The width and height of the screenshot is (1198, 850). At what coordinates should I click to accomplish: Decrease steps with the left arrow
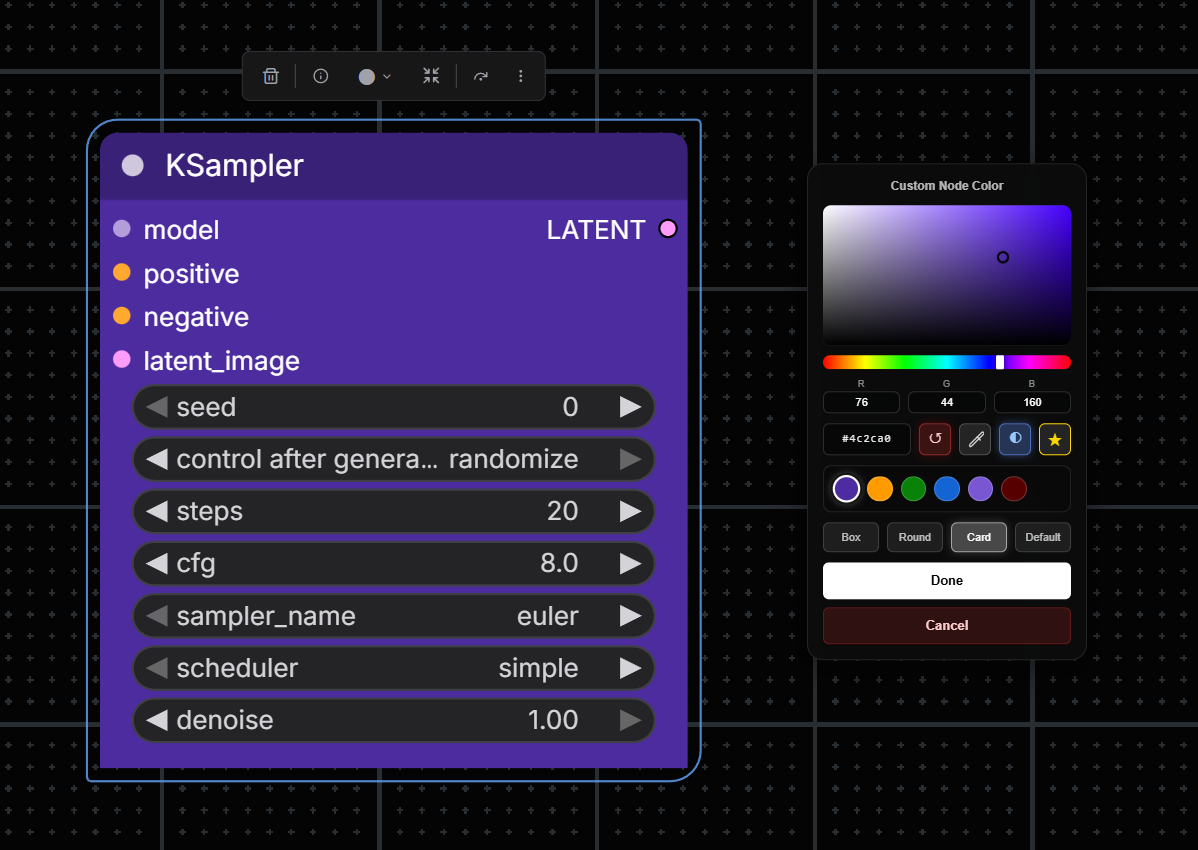tap(157, 511)
